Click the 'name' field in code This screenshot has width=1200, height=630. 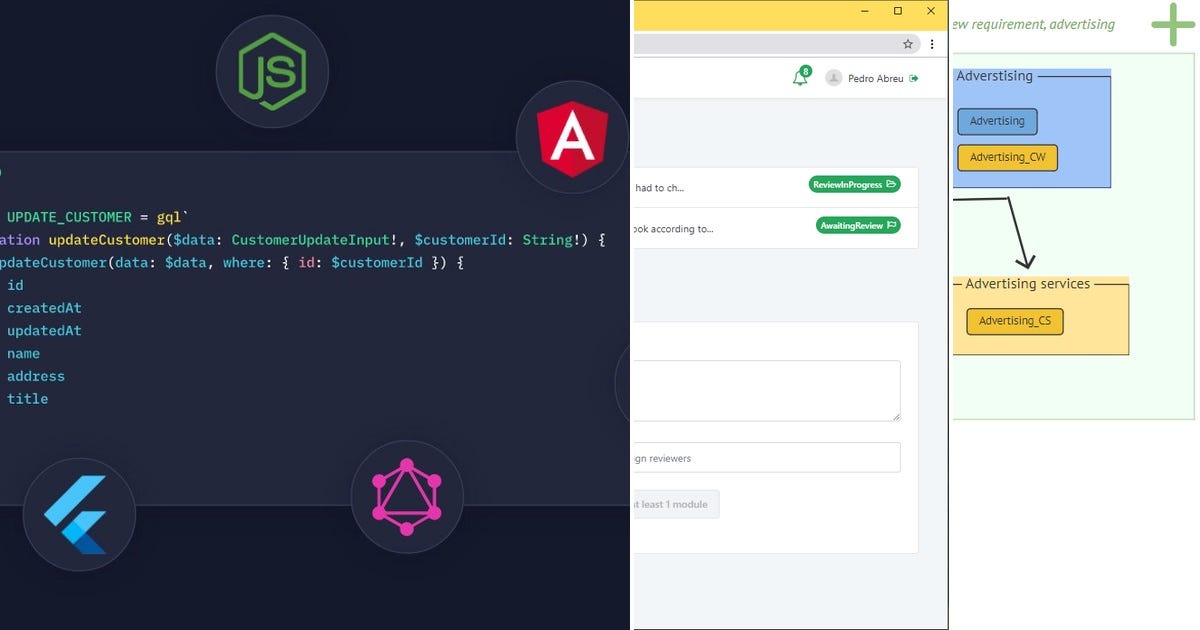(23, 354)
